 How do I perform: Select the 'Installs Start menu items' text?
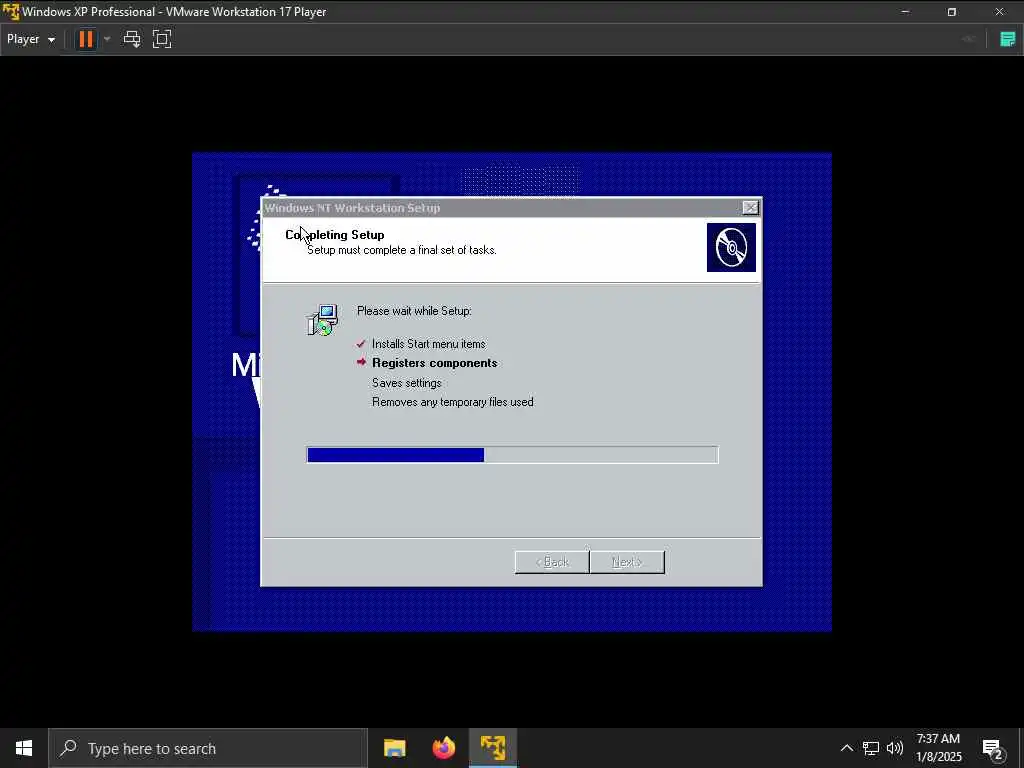click(x=428, y=344)
